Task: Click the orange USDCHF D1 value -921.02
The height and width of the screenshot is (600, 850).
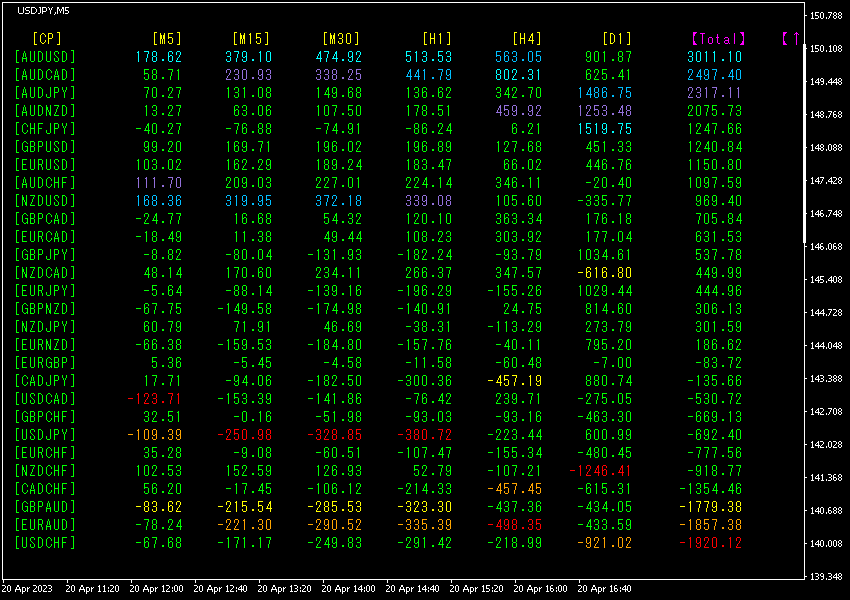Action: 604,543
